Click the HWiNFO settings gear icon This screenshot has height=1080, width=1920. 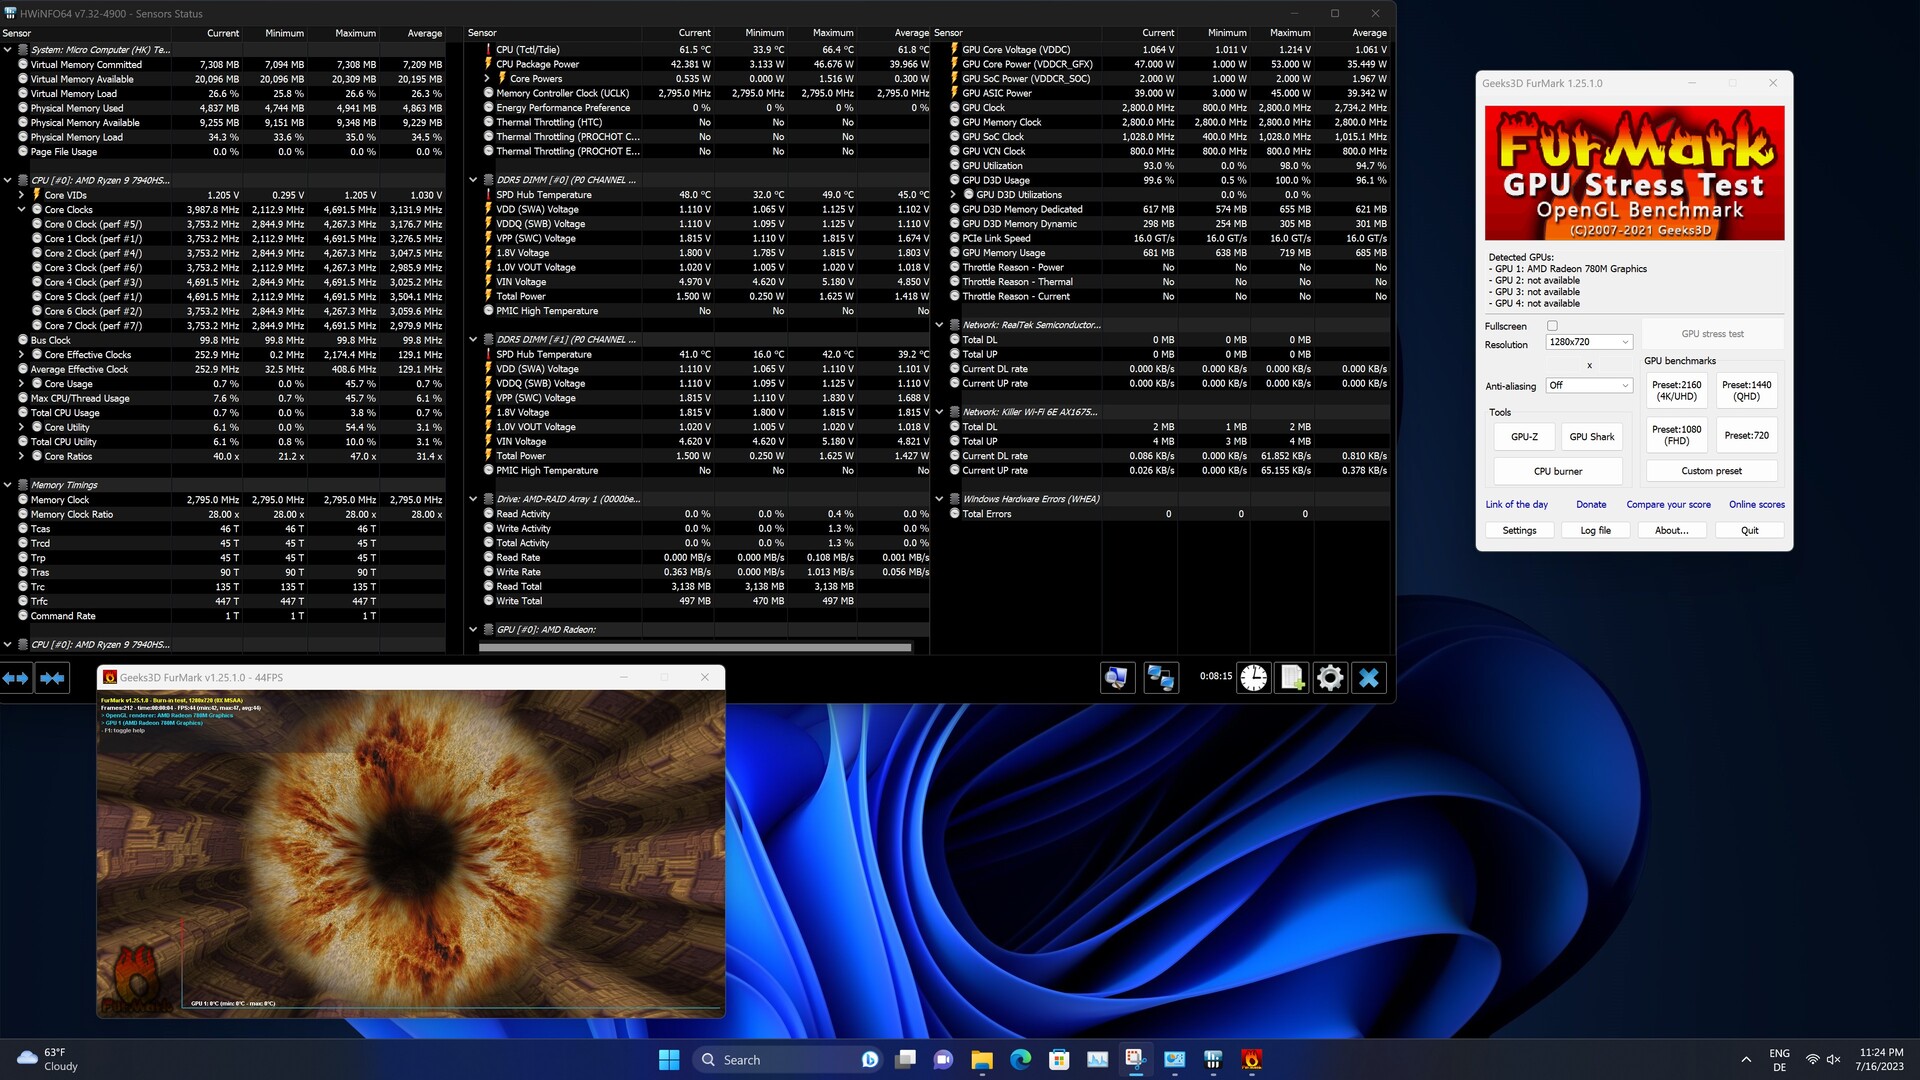[x=1330, y=678]
